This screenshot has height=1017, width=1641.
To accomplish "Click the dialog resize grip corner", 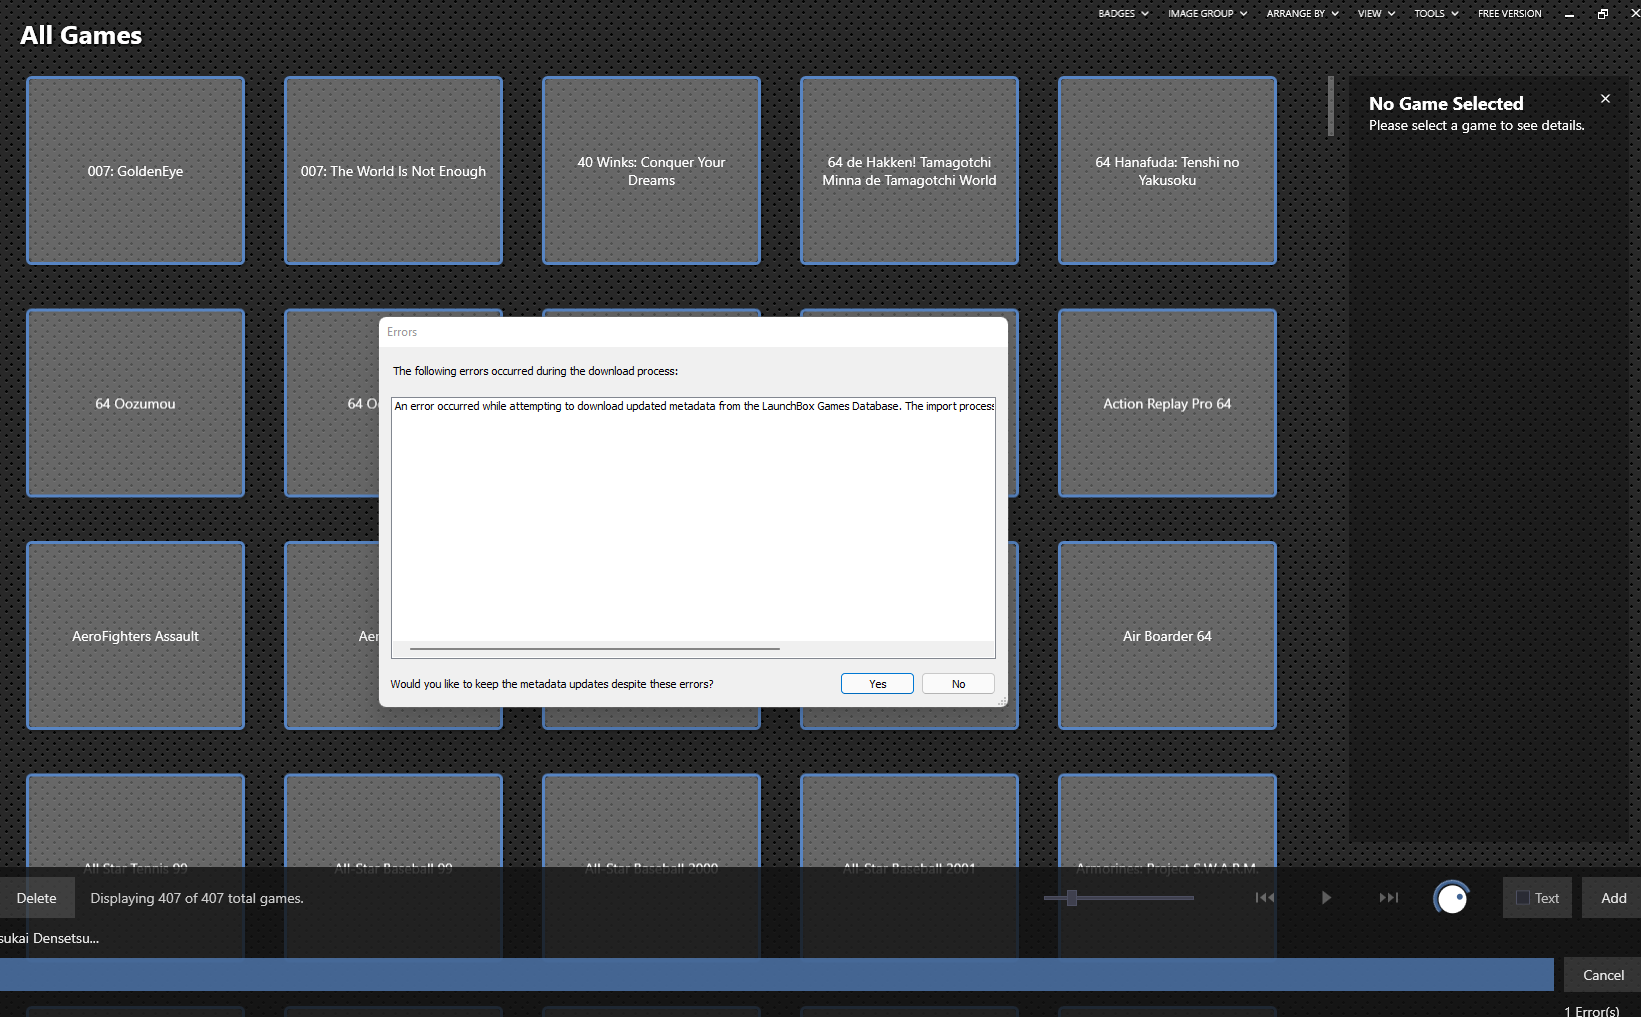I will coord(1002,702).
